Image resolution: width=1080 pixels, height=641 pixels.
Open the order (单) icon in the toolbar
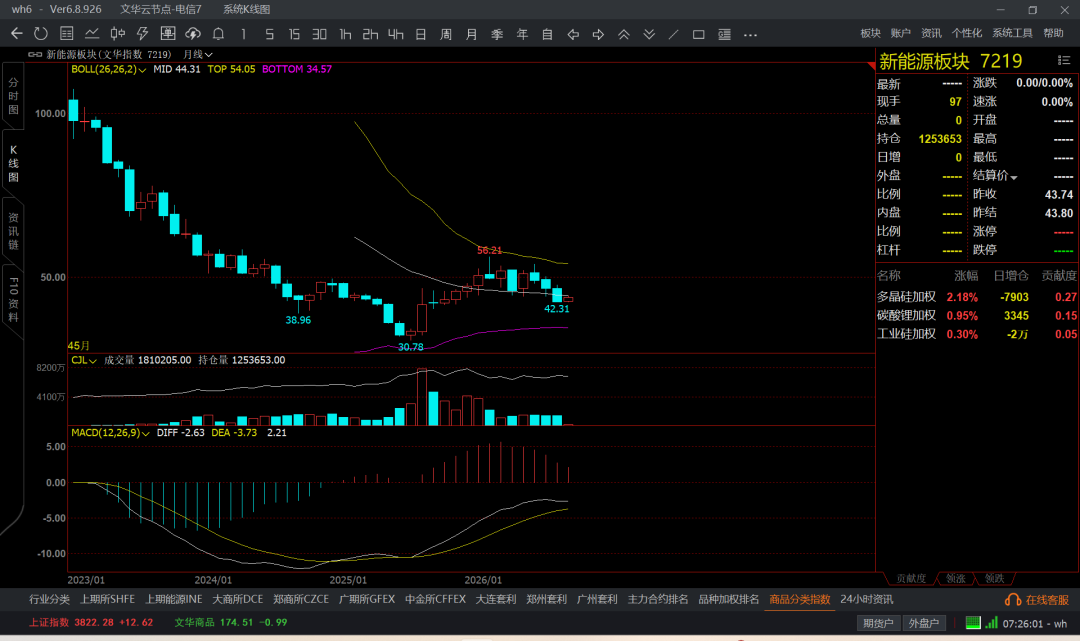pos(167,34)
